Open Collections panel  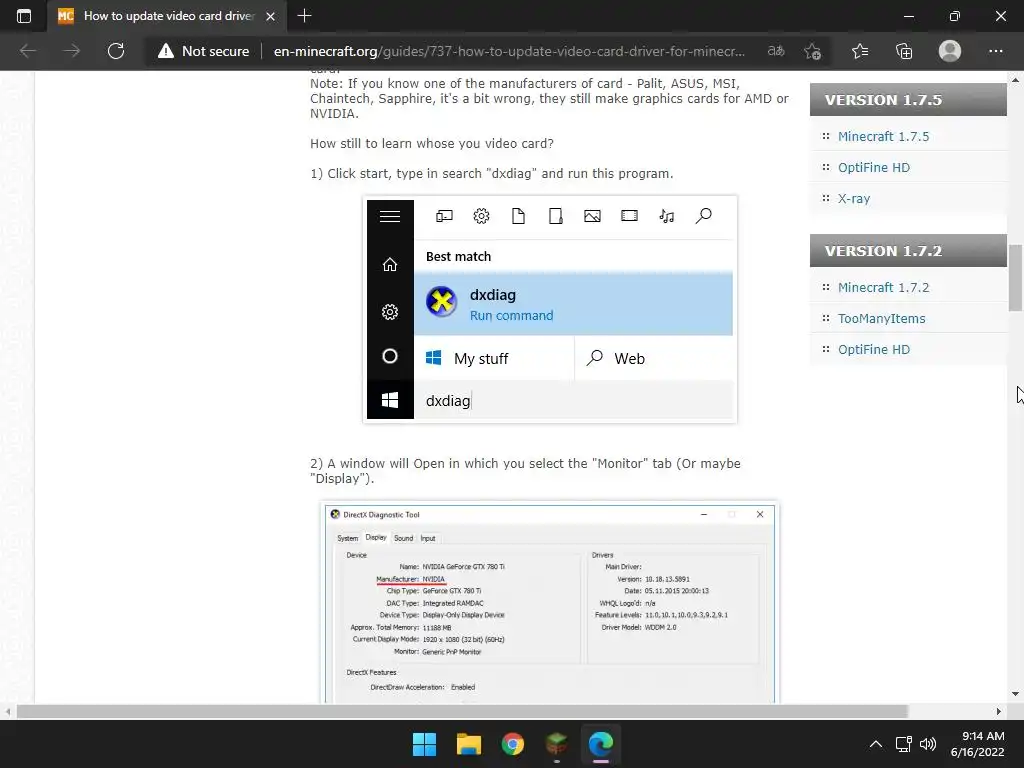904,51
